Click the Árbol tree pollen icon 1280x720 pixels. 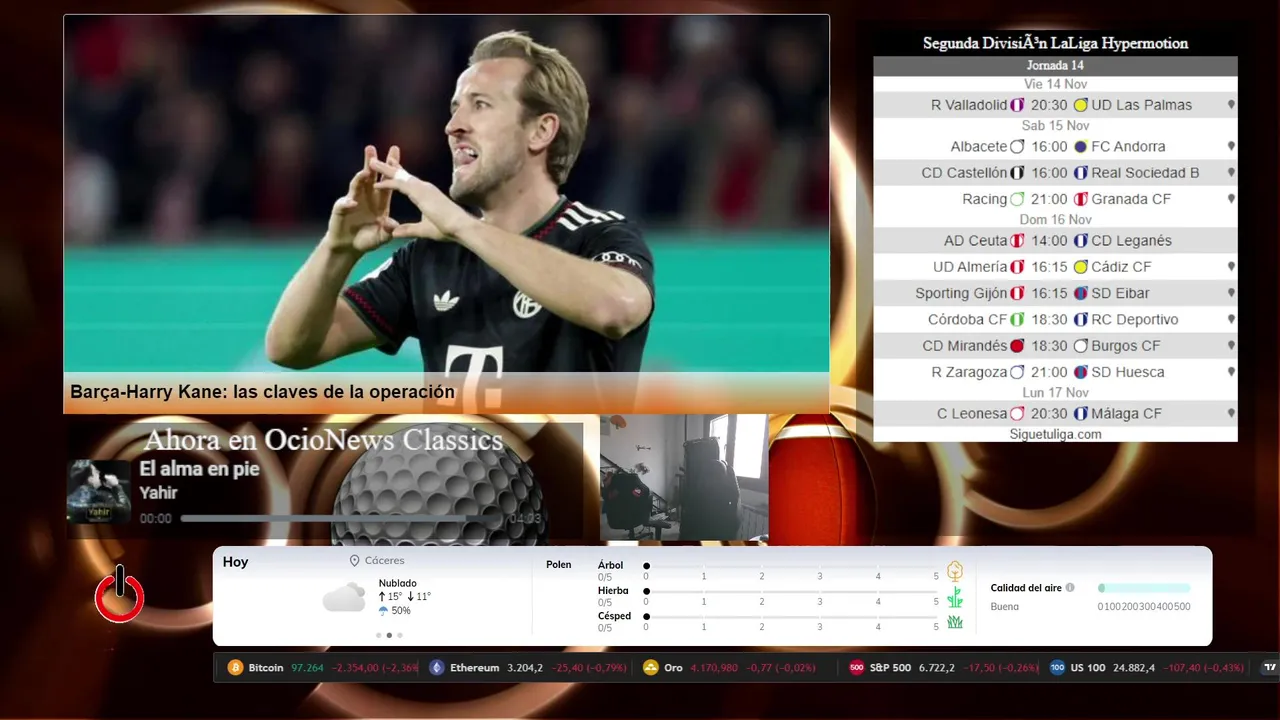(x=955, y=571)
